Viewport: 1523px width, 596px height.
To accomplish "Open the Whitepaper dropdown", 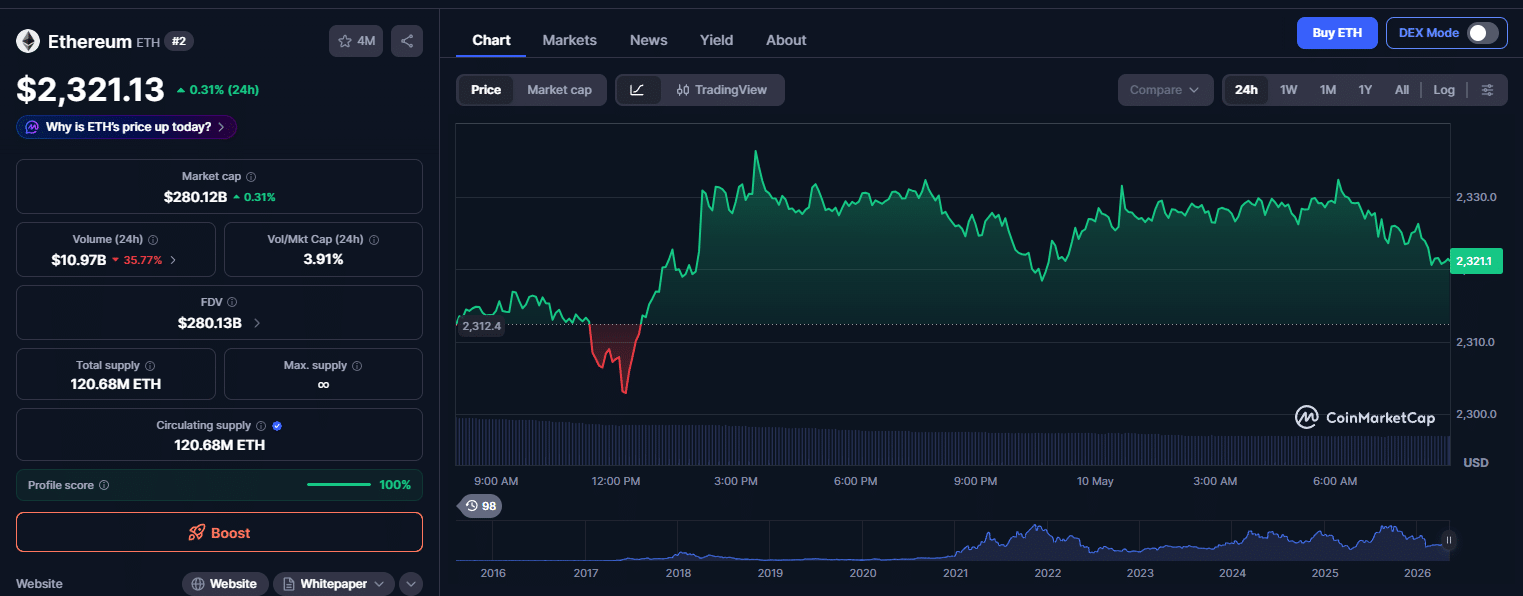I will tap(333, 584).
